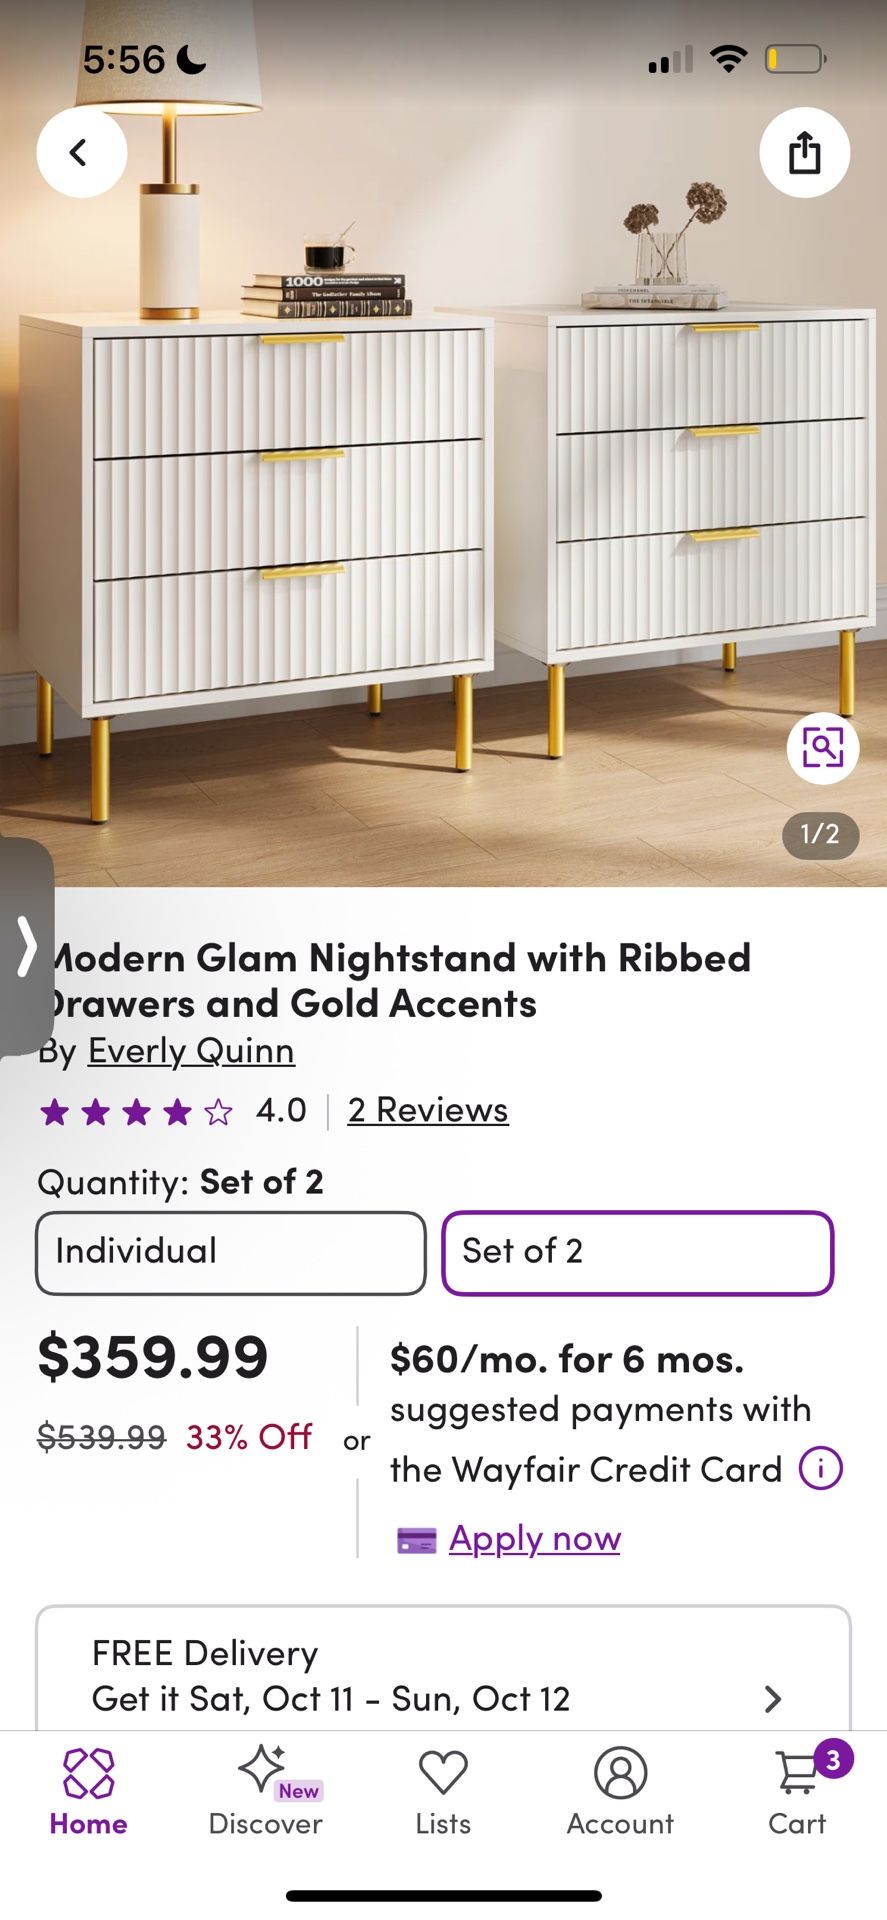Open Lists via the heart icon
The image size is (887, 1920).
pos(443,1772)
